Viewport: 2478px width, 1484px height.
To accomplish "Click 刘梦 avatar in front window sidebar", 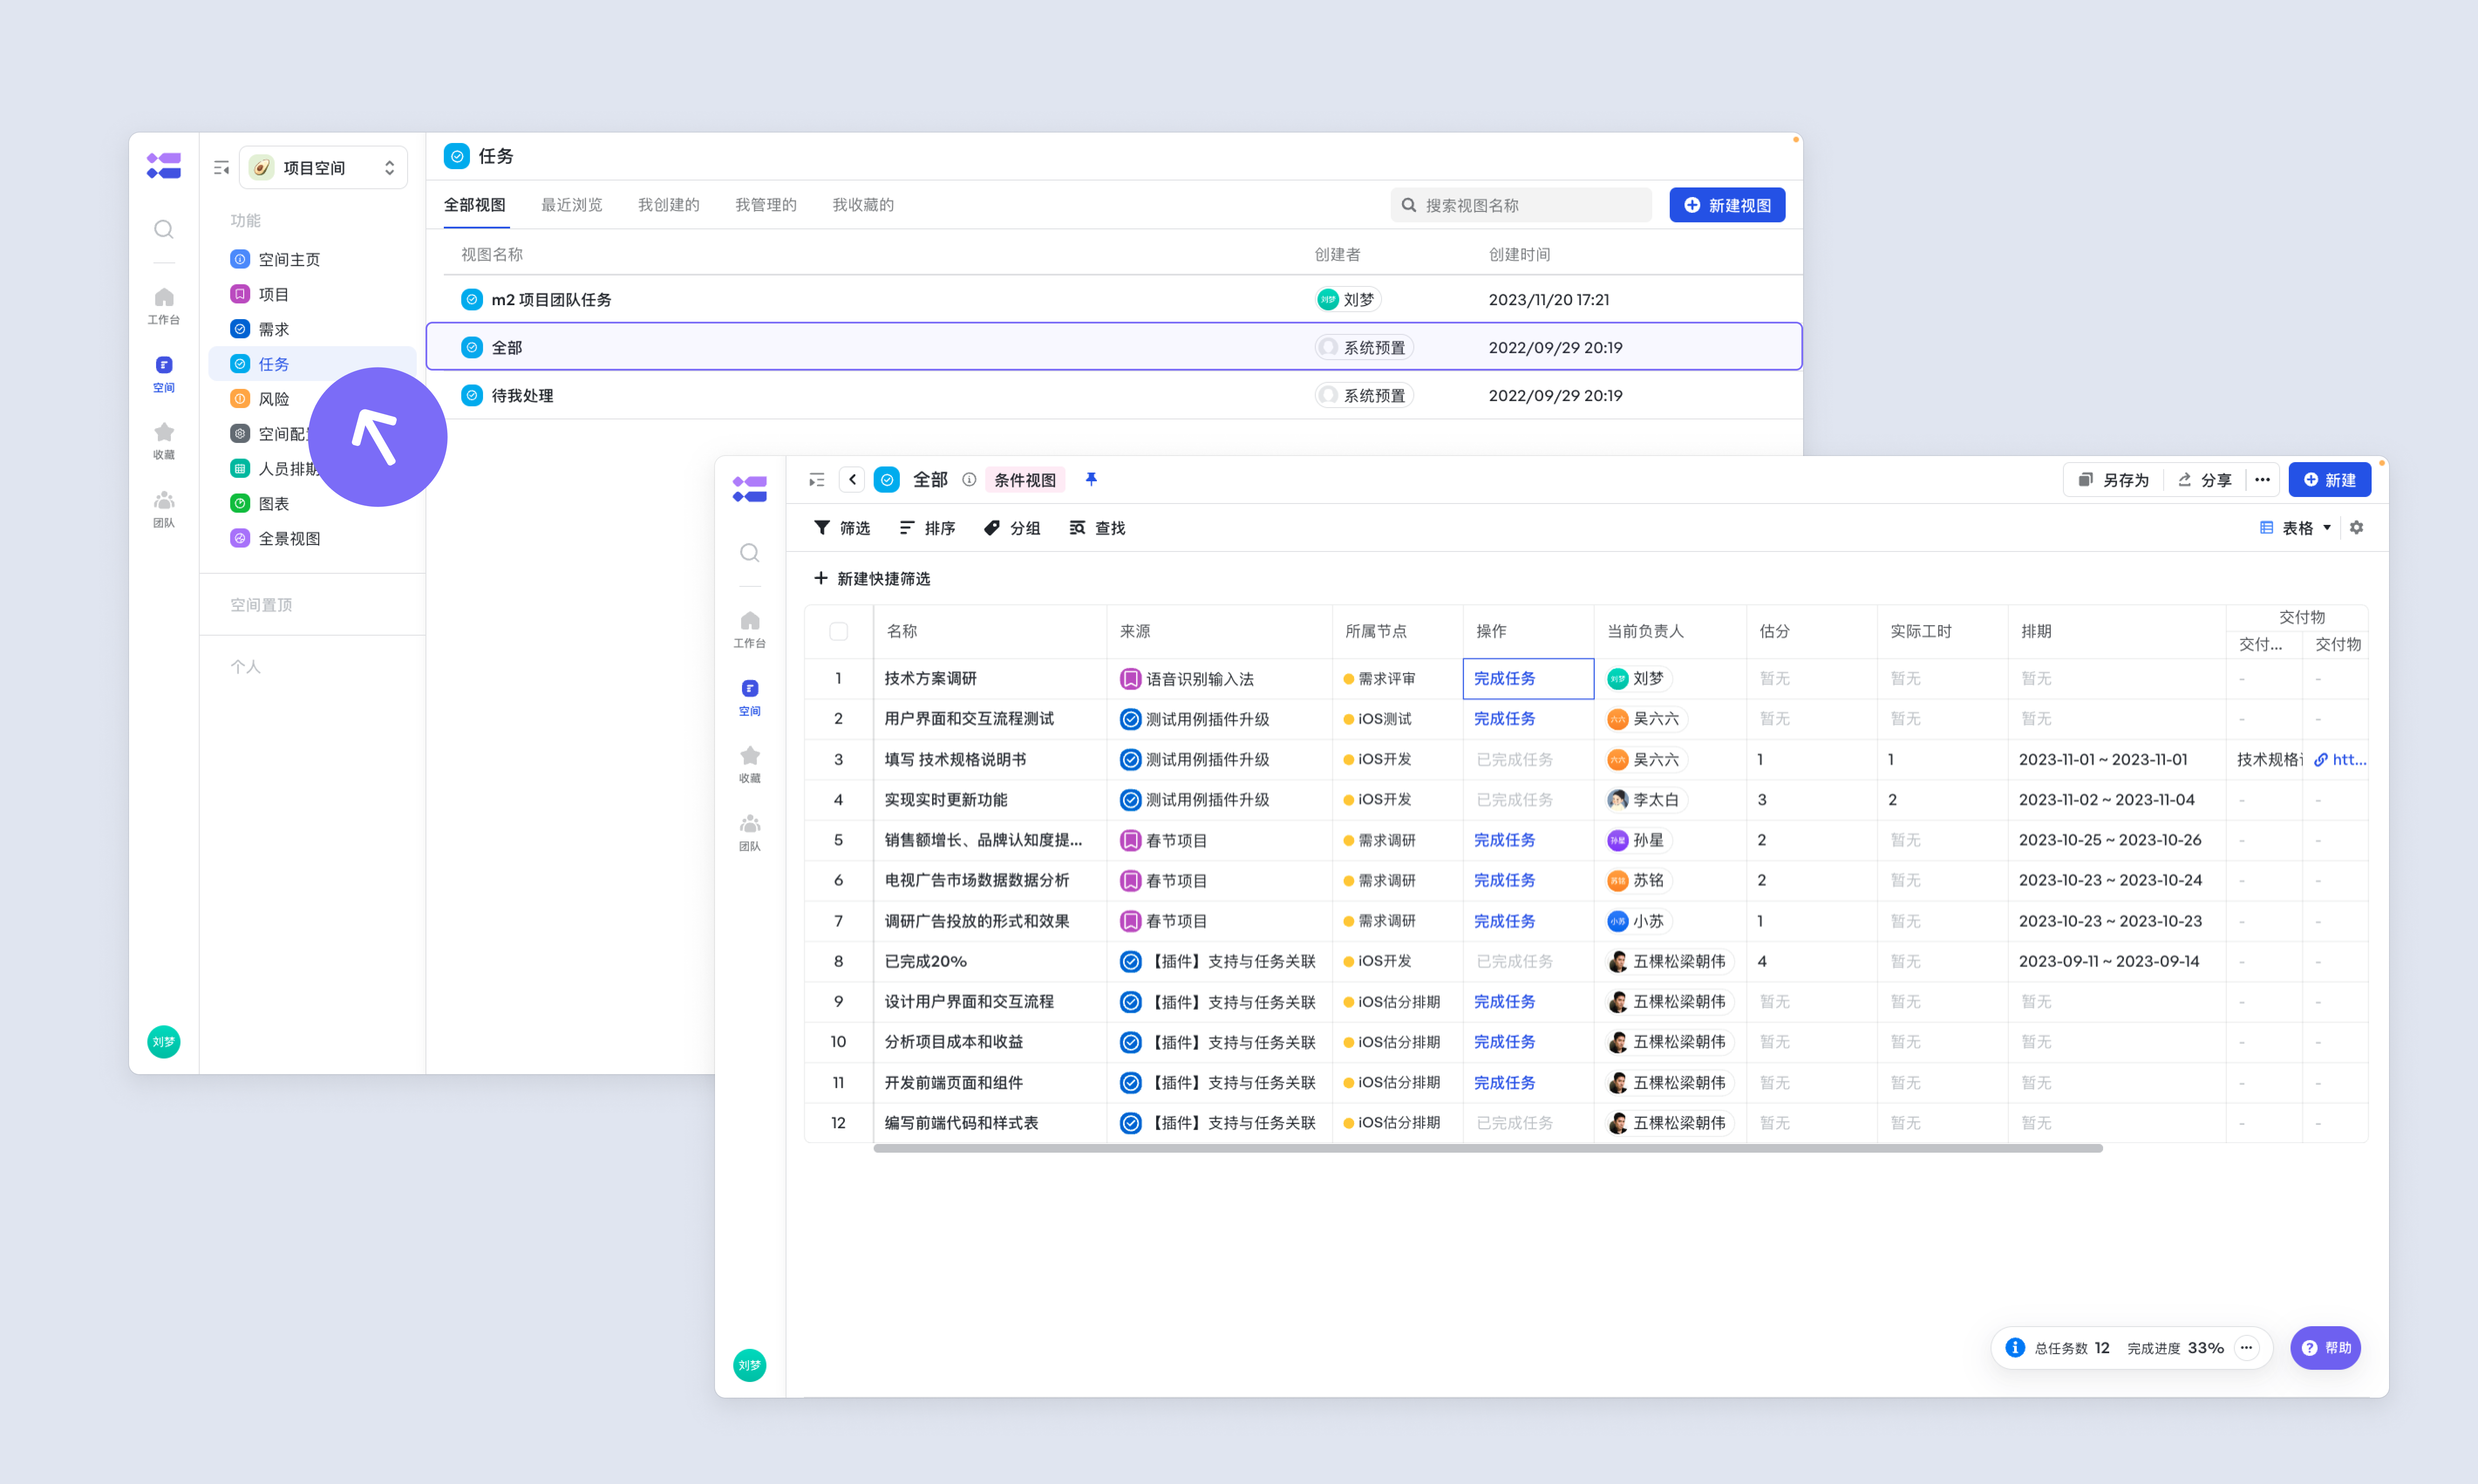I will point(750,1365).
